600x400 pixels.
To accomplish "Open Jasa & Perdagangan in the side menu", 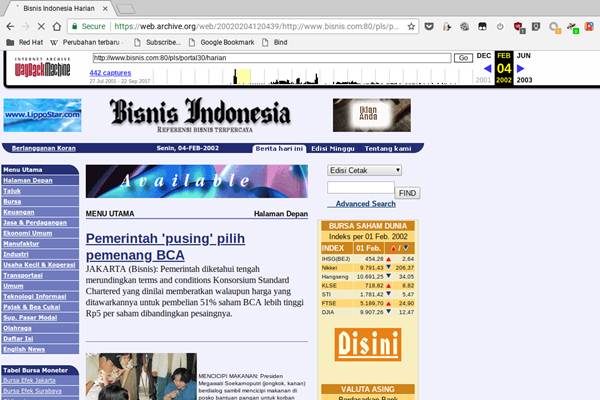I will point(35,222).
